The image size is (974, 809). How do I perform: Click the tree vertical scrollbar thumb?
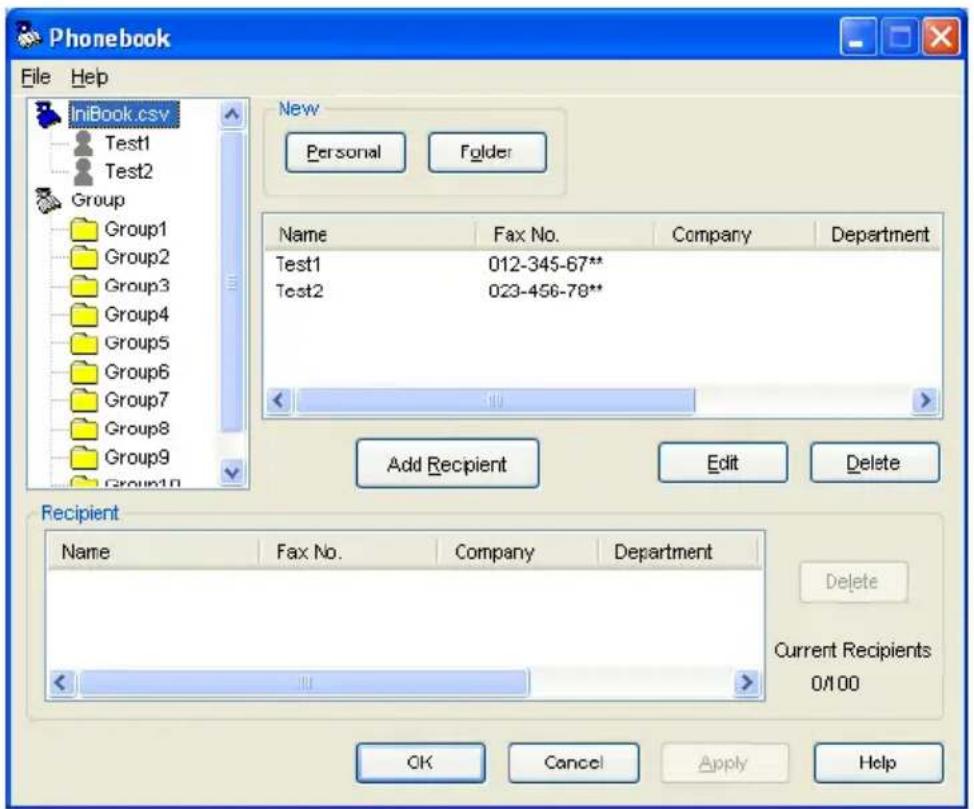tap(232, 282)
